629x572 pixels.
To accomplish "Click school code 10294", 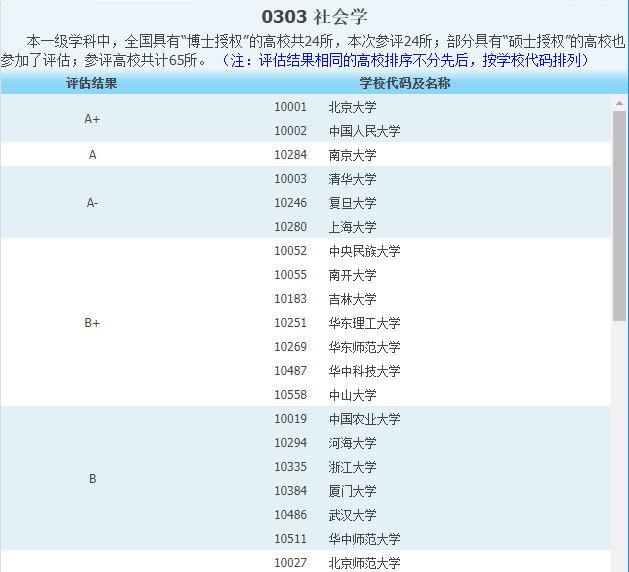I will [290, 443].
